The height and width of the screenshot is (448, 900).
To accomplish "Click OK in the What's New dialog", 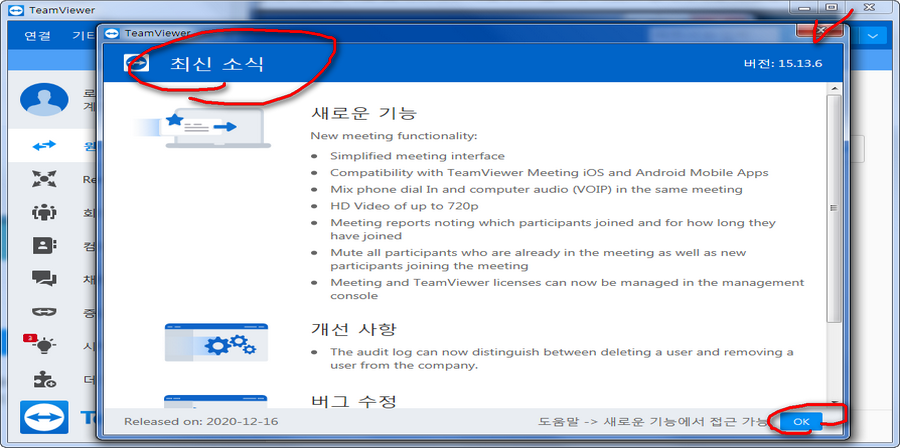I will [x=801, y=422].
